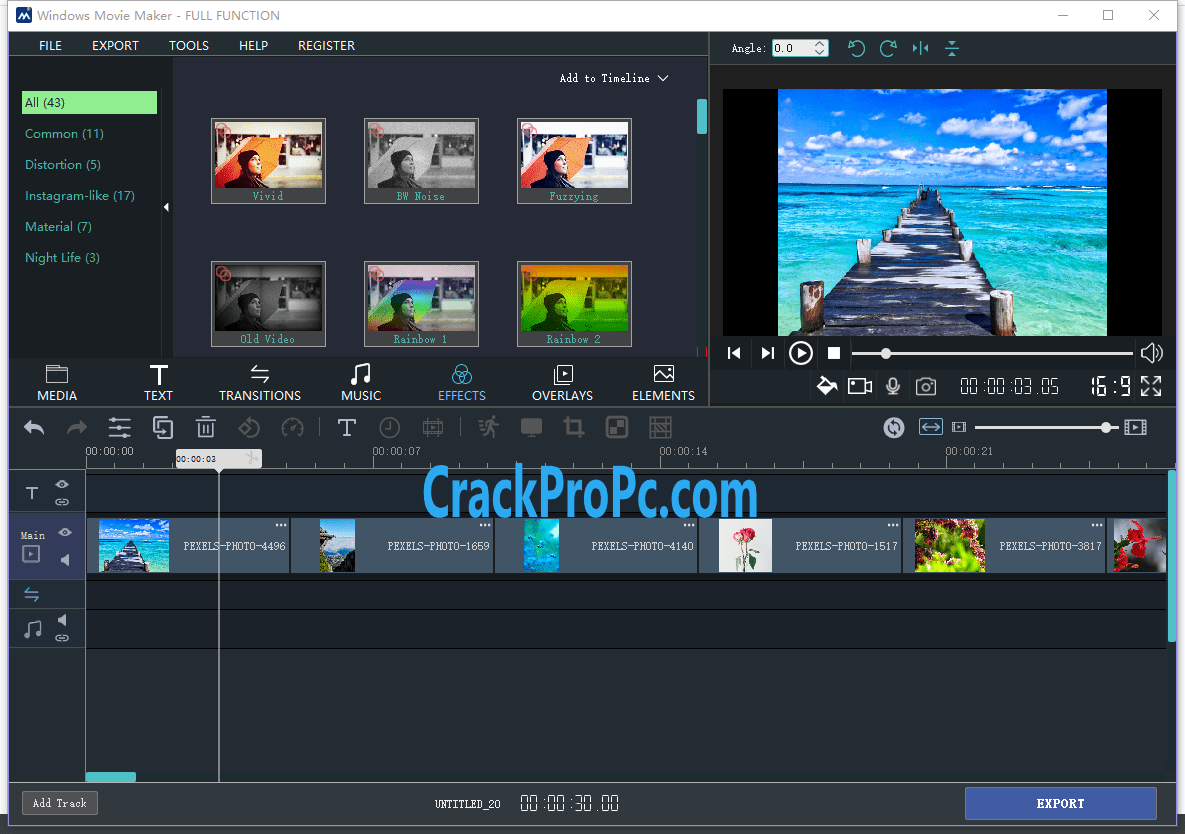Rotate preview counterclockwise
The height and width of the screenshot is (834, 1185).
(x=856, y=48)
